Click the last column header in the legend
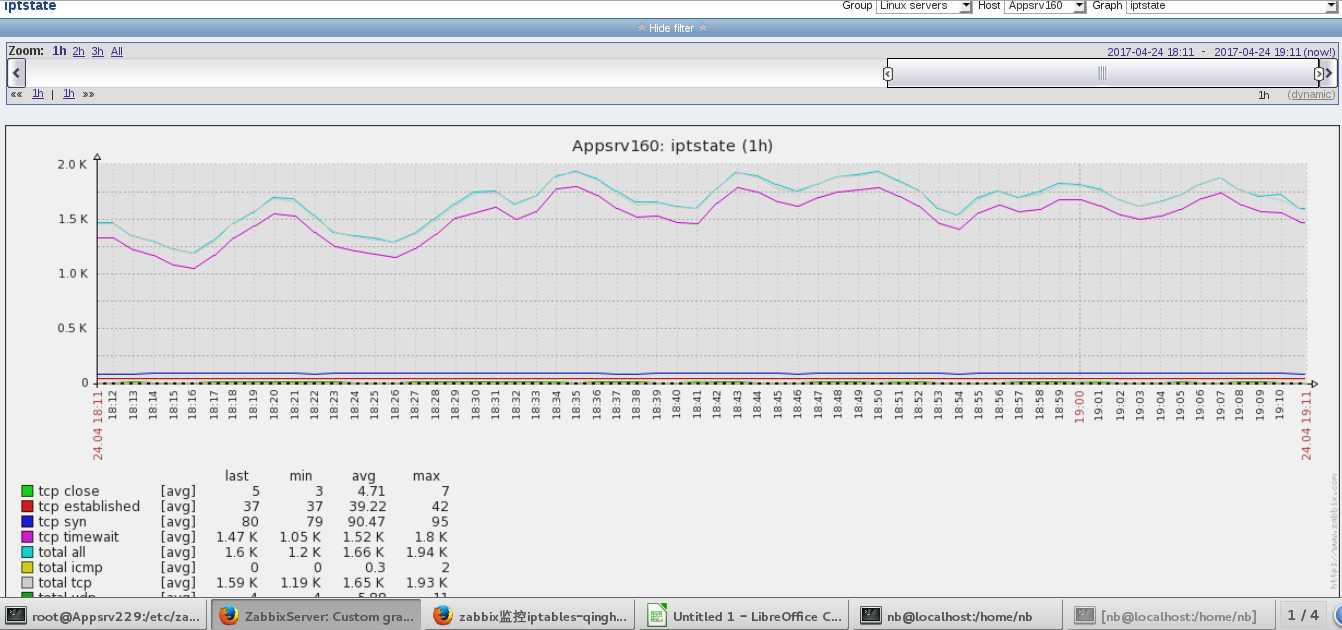The image size is (1342, 630). tap(237, 476)
